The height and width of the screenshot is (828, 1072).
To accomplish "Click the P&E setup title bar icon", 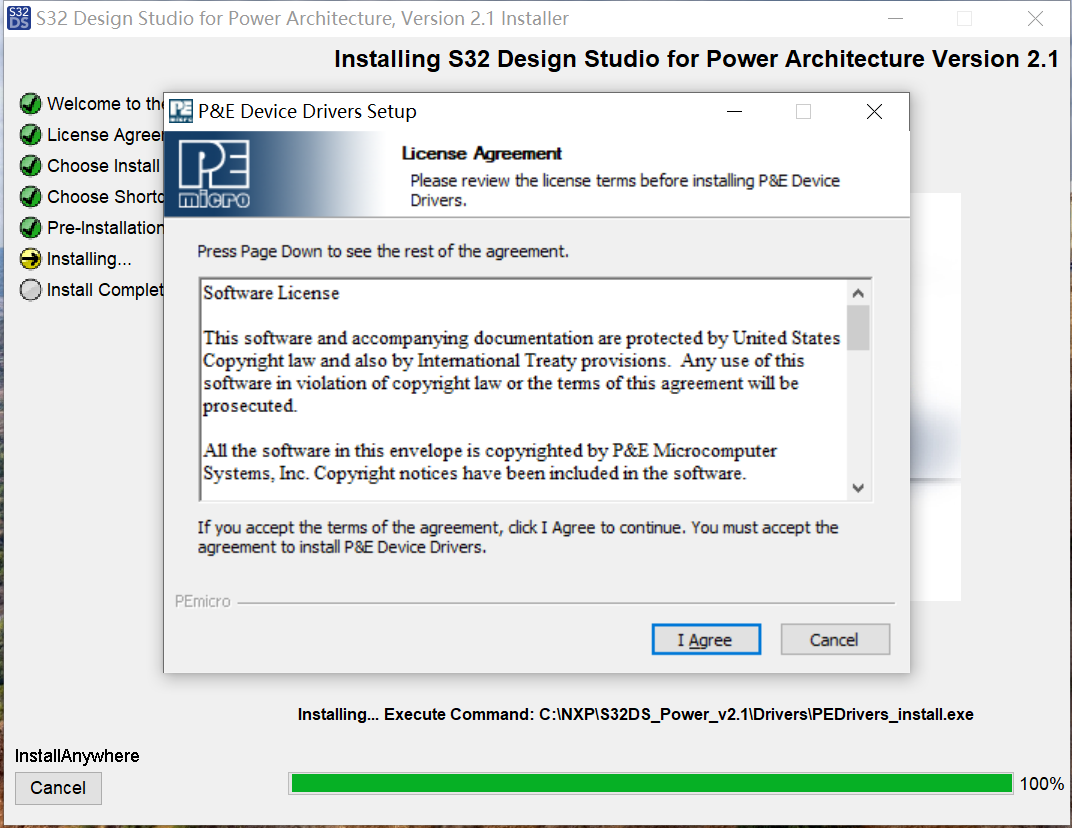I will coord(181,111).
